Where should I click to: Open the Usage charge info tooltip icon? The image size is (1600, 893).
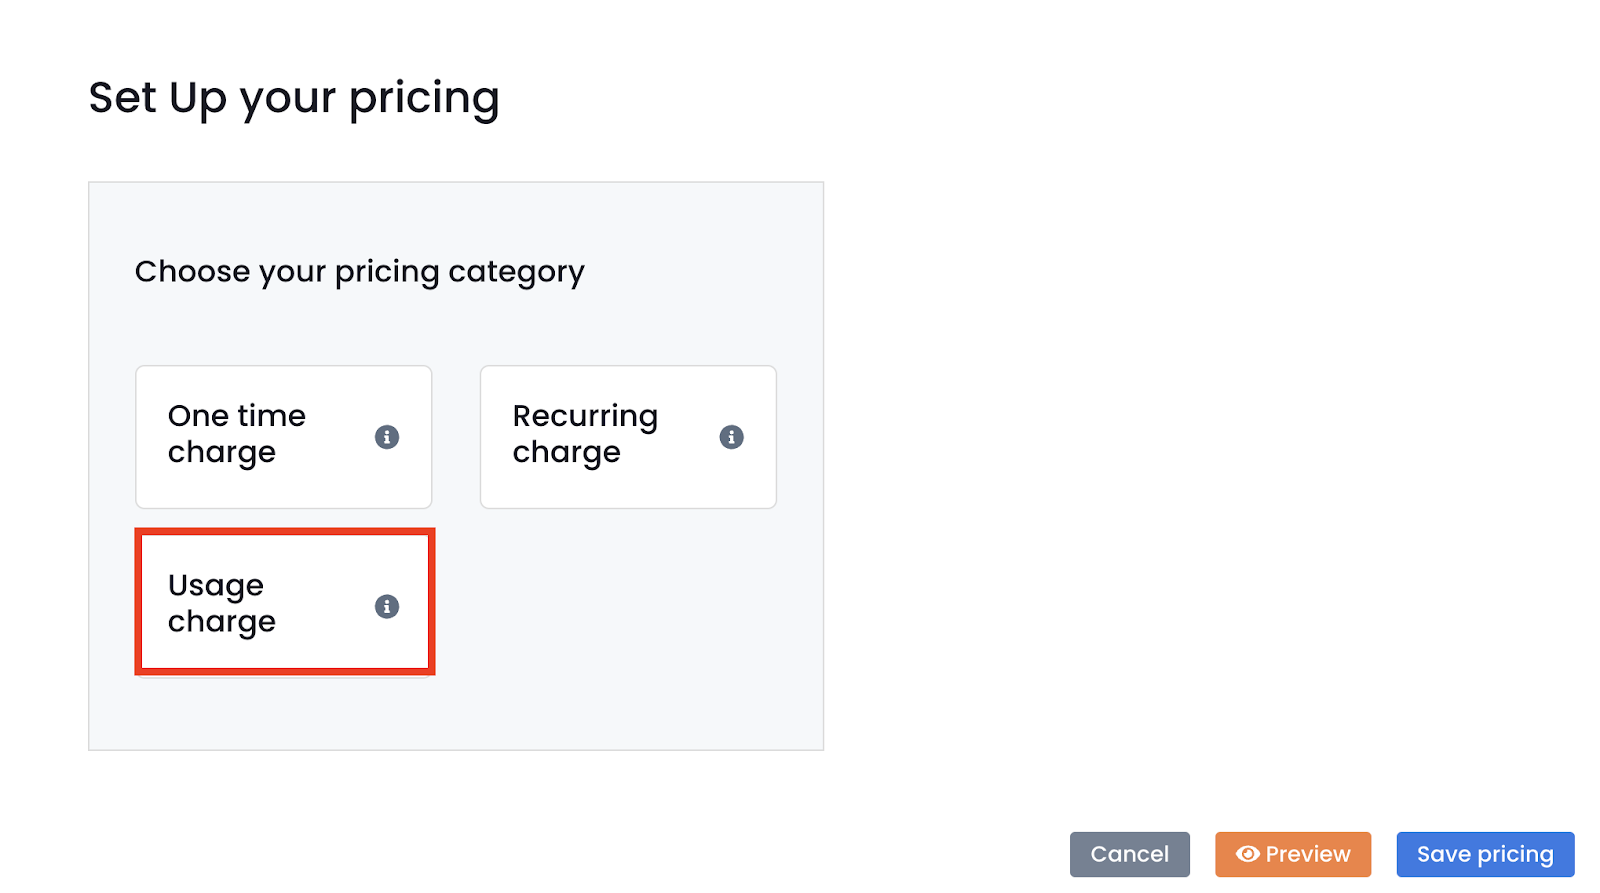tap(387, 606)
